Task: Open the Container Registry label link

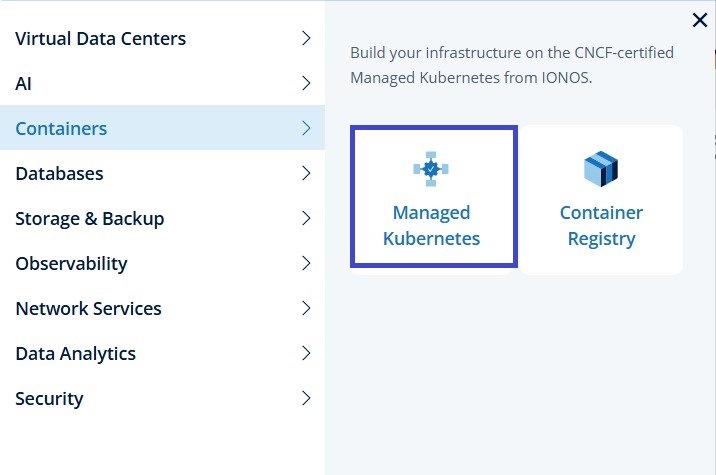Action: click(601, 226)
